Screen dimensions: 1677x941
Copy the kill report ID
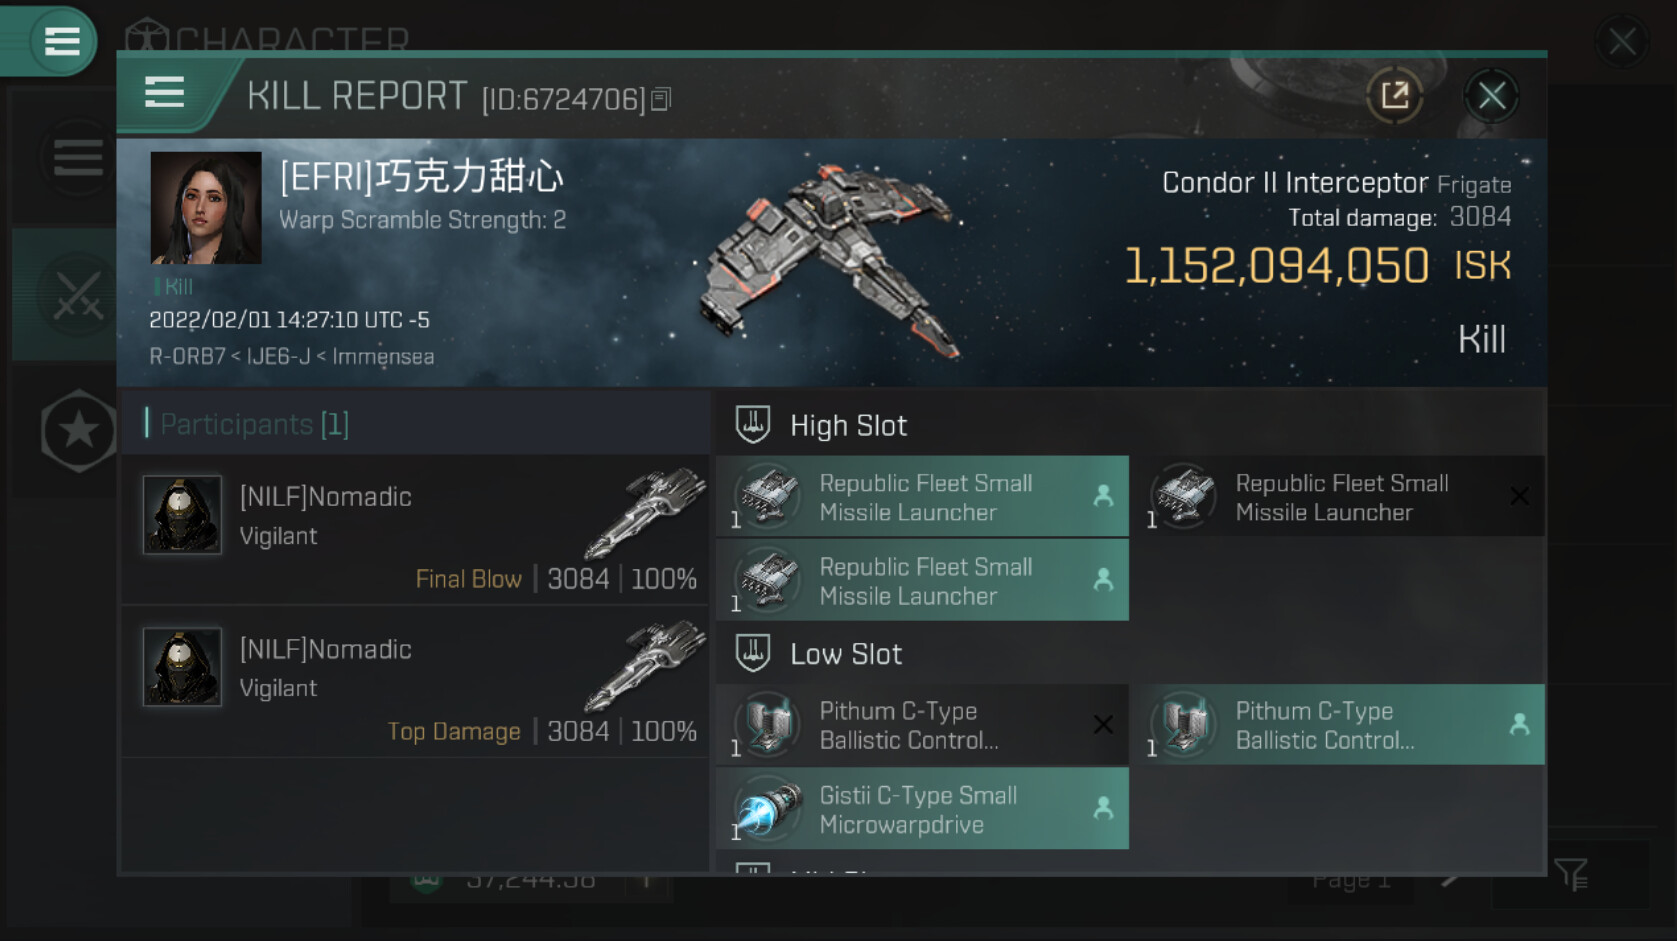(x=661, y=99)
